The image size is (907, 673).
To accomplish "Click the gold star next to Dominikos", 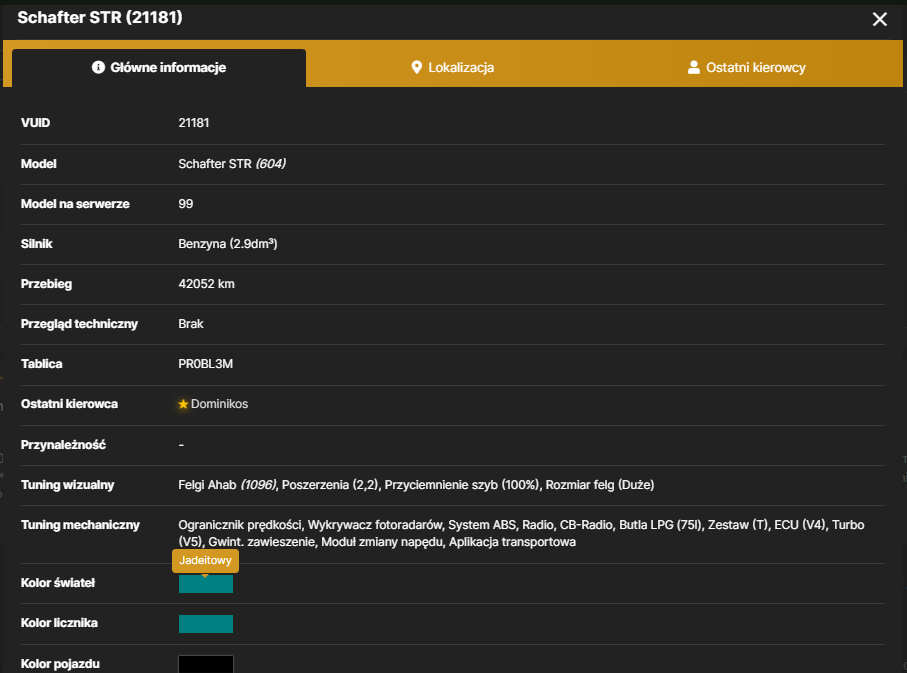I will (x=183, y=404).
